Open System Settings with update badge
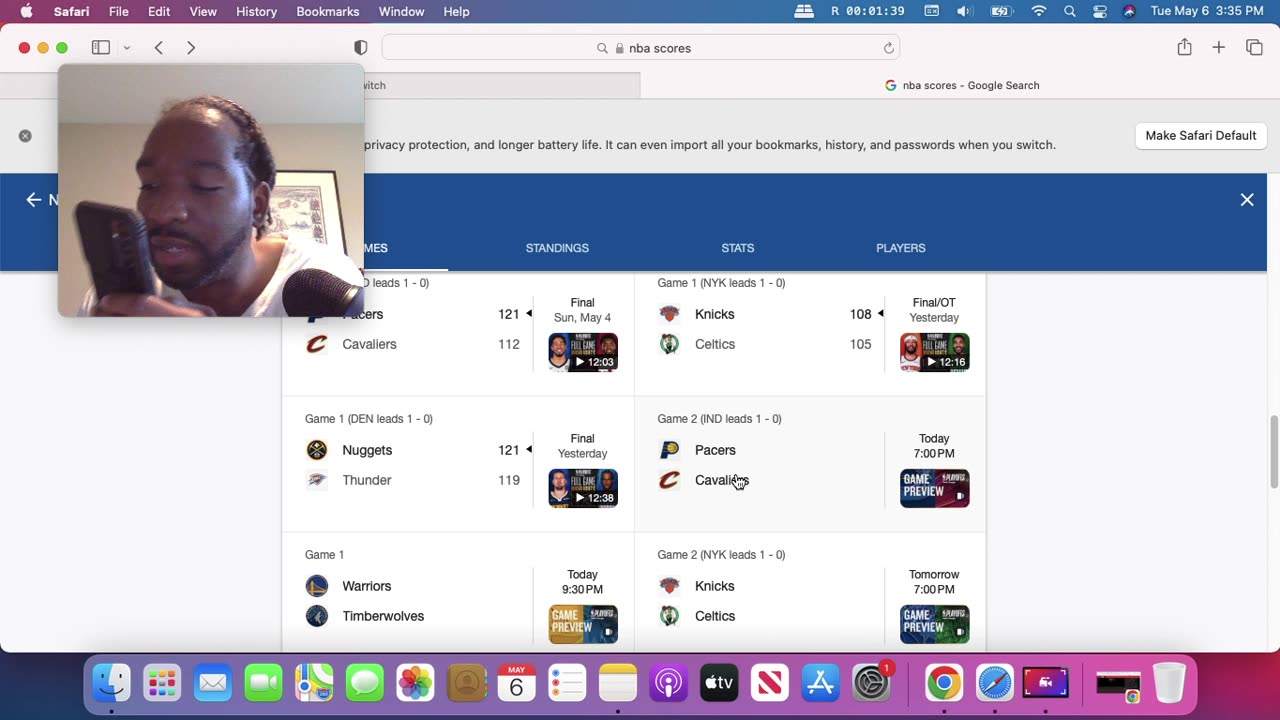 click(x=872, y=684)
